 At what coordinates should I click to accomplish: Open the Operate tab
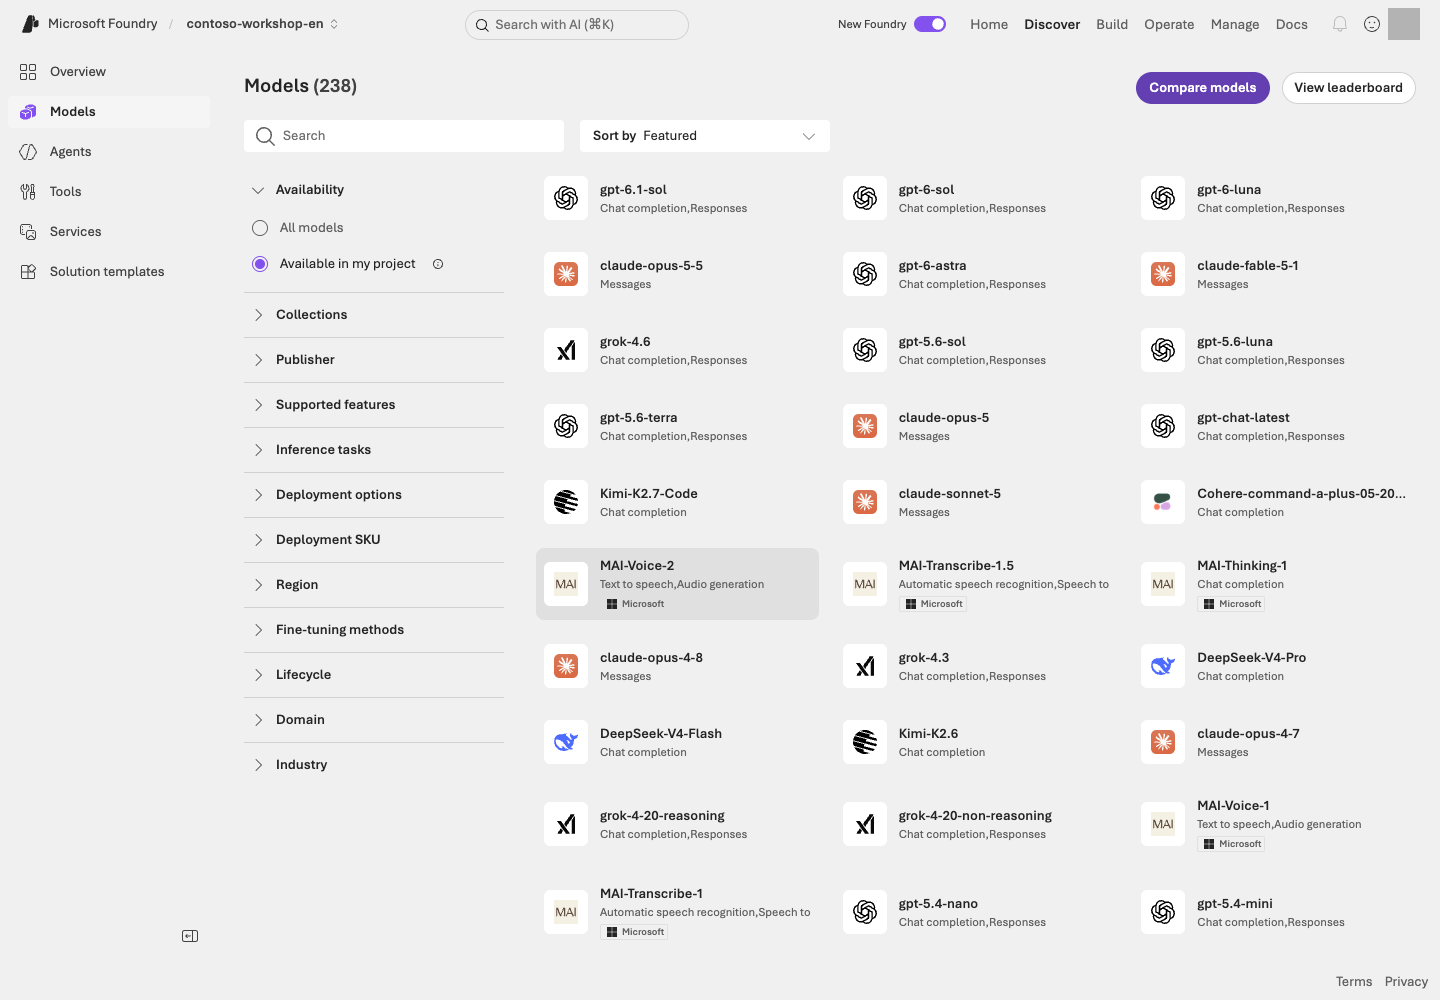[1169, 24]
